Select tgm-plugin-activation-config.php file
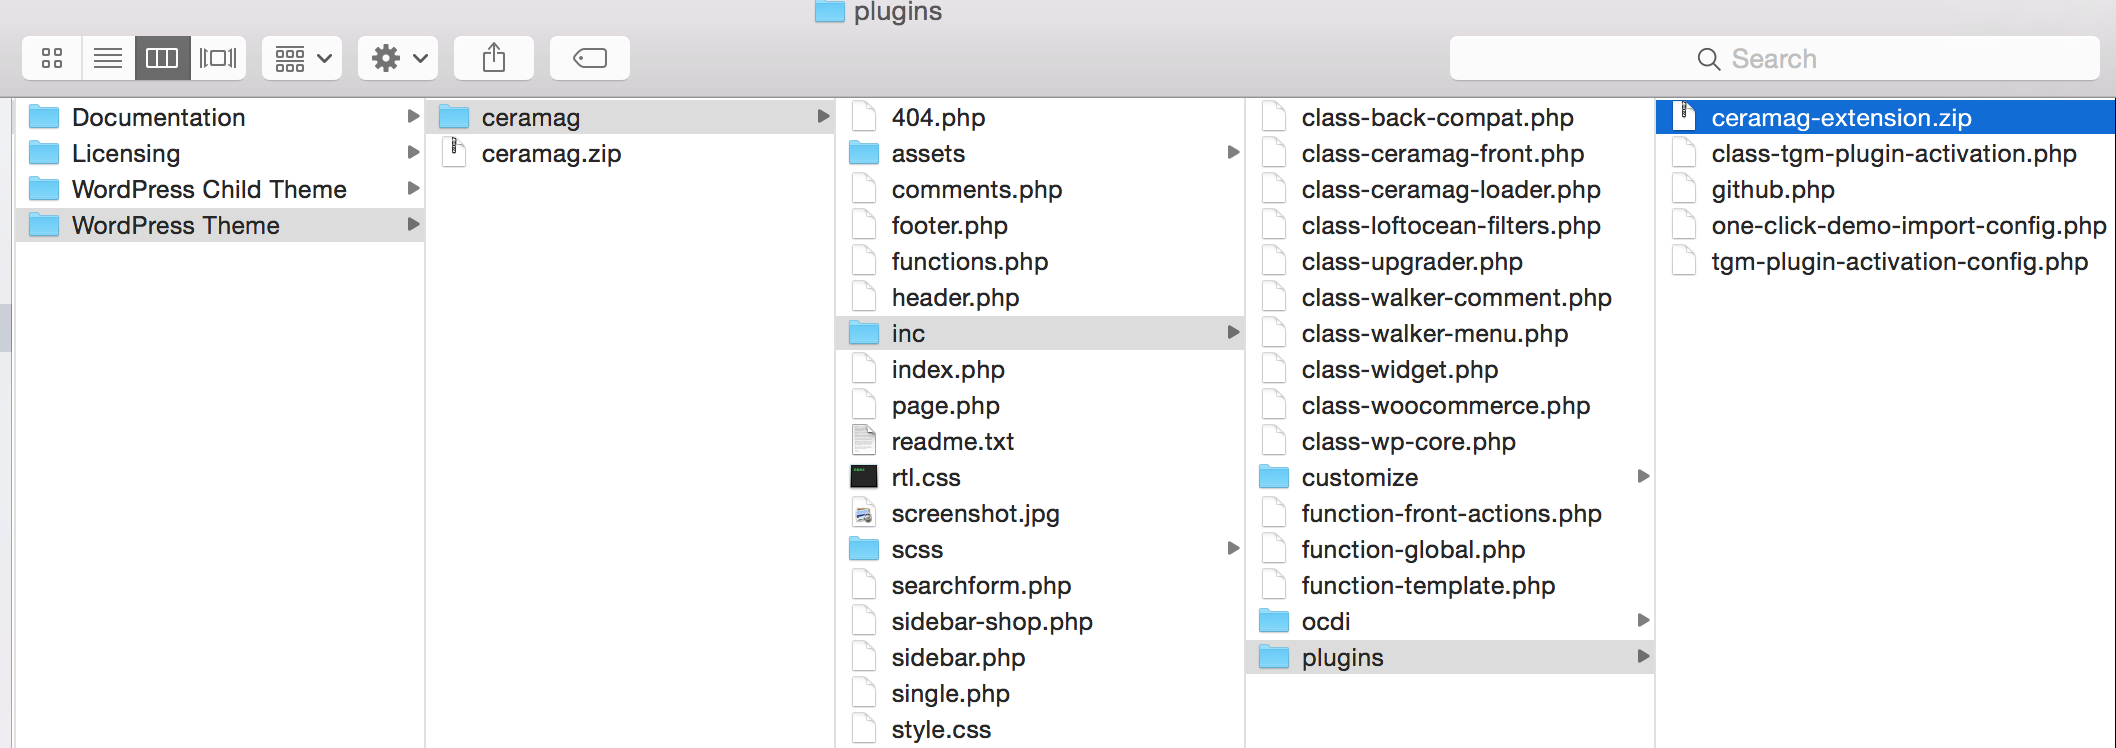Screen dimensions: 2116x748 tap(1885, 261)
